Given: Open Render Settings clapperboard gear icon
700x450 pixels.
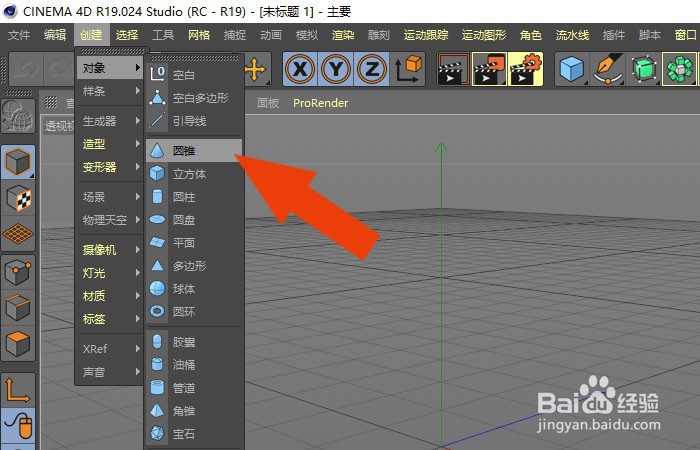Looking at the screenshot, I should pos(525,69).
